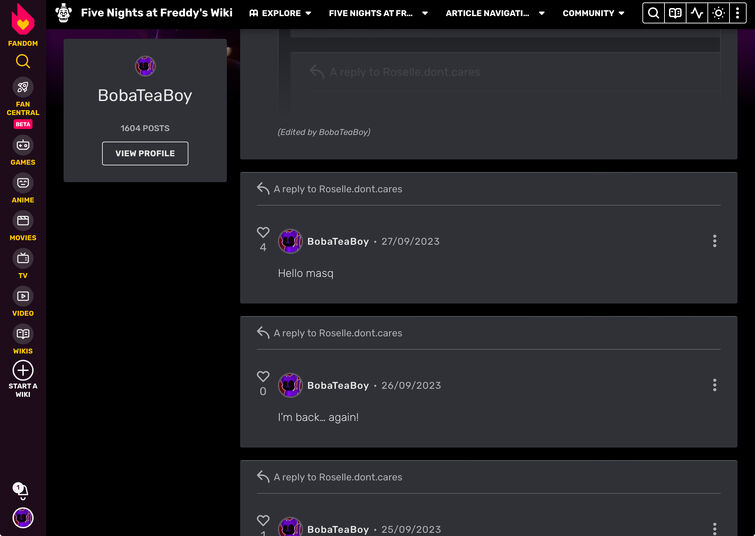Open BobaTeaBoy author link on 27/09/2023 post
The image size is (755, 536).
tap(338, 241)
